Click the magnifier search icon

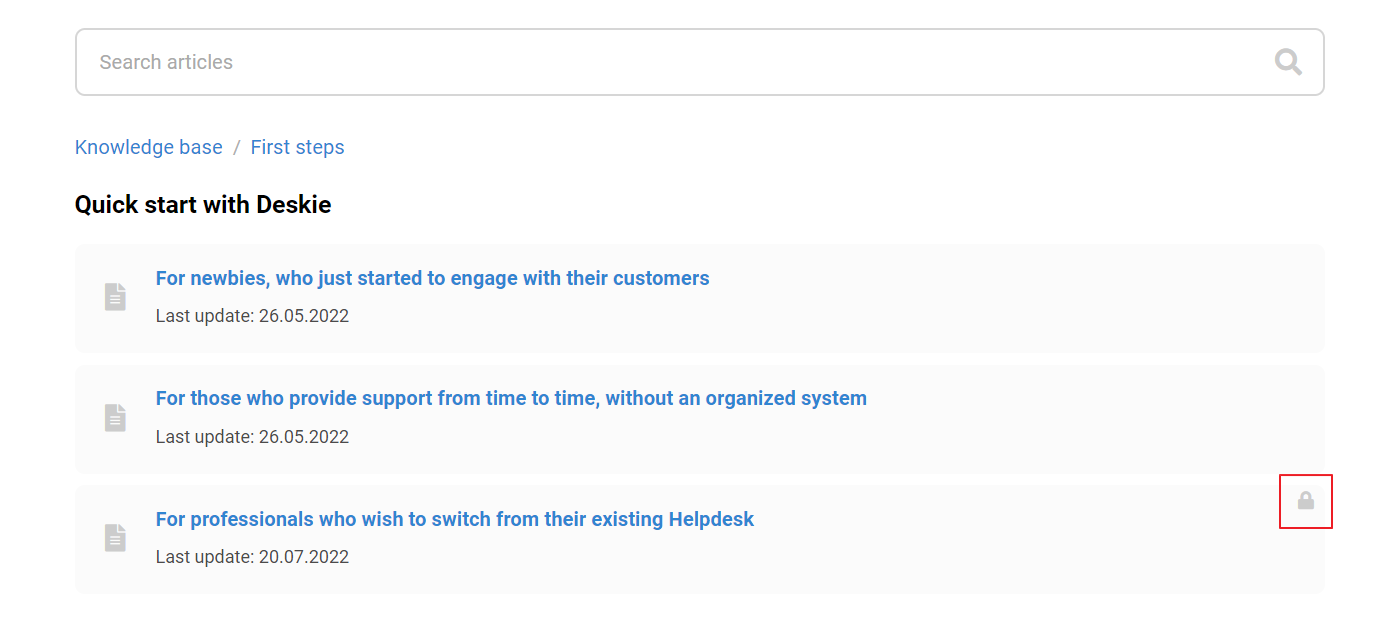tap(1288, 62)
